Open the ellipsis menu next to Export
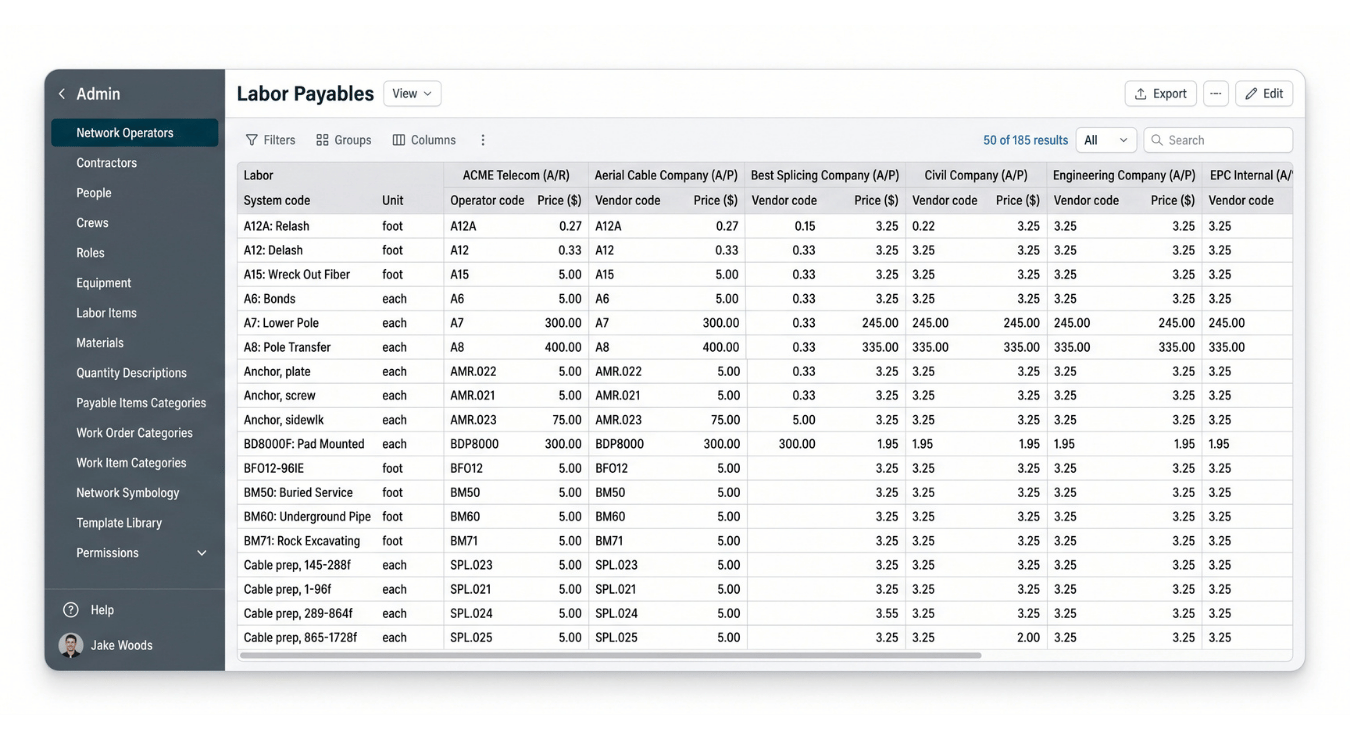Image resolution: width=1350 pixels, height=750 pixels. (1215, 94)
